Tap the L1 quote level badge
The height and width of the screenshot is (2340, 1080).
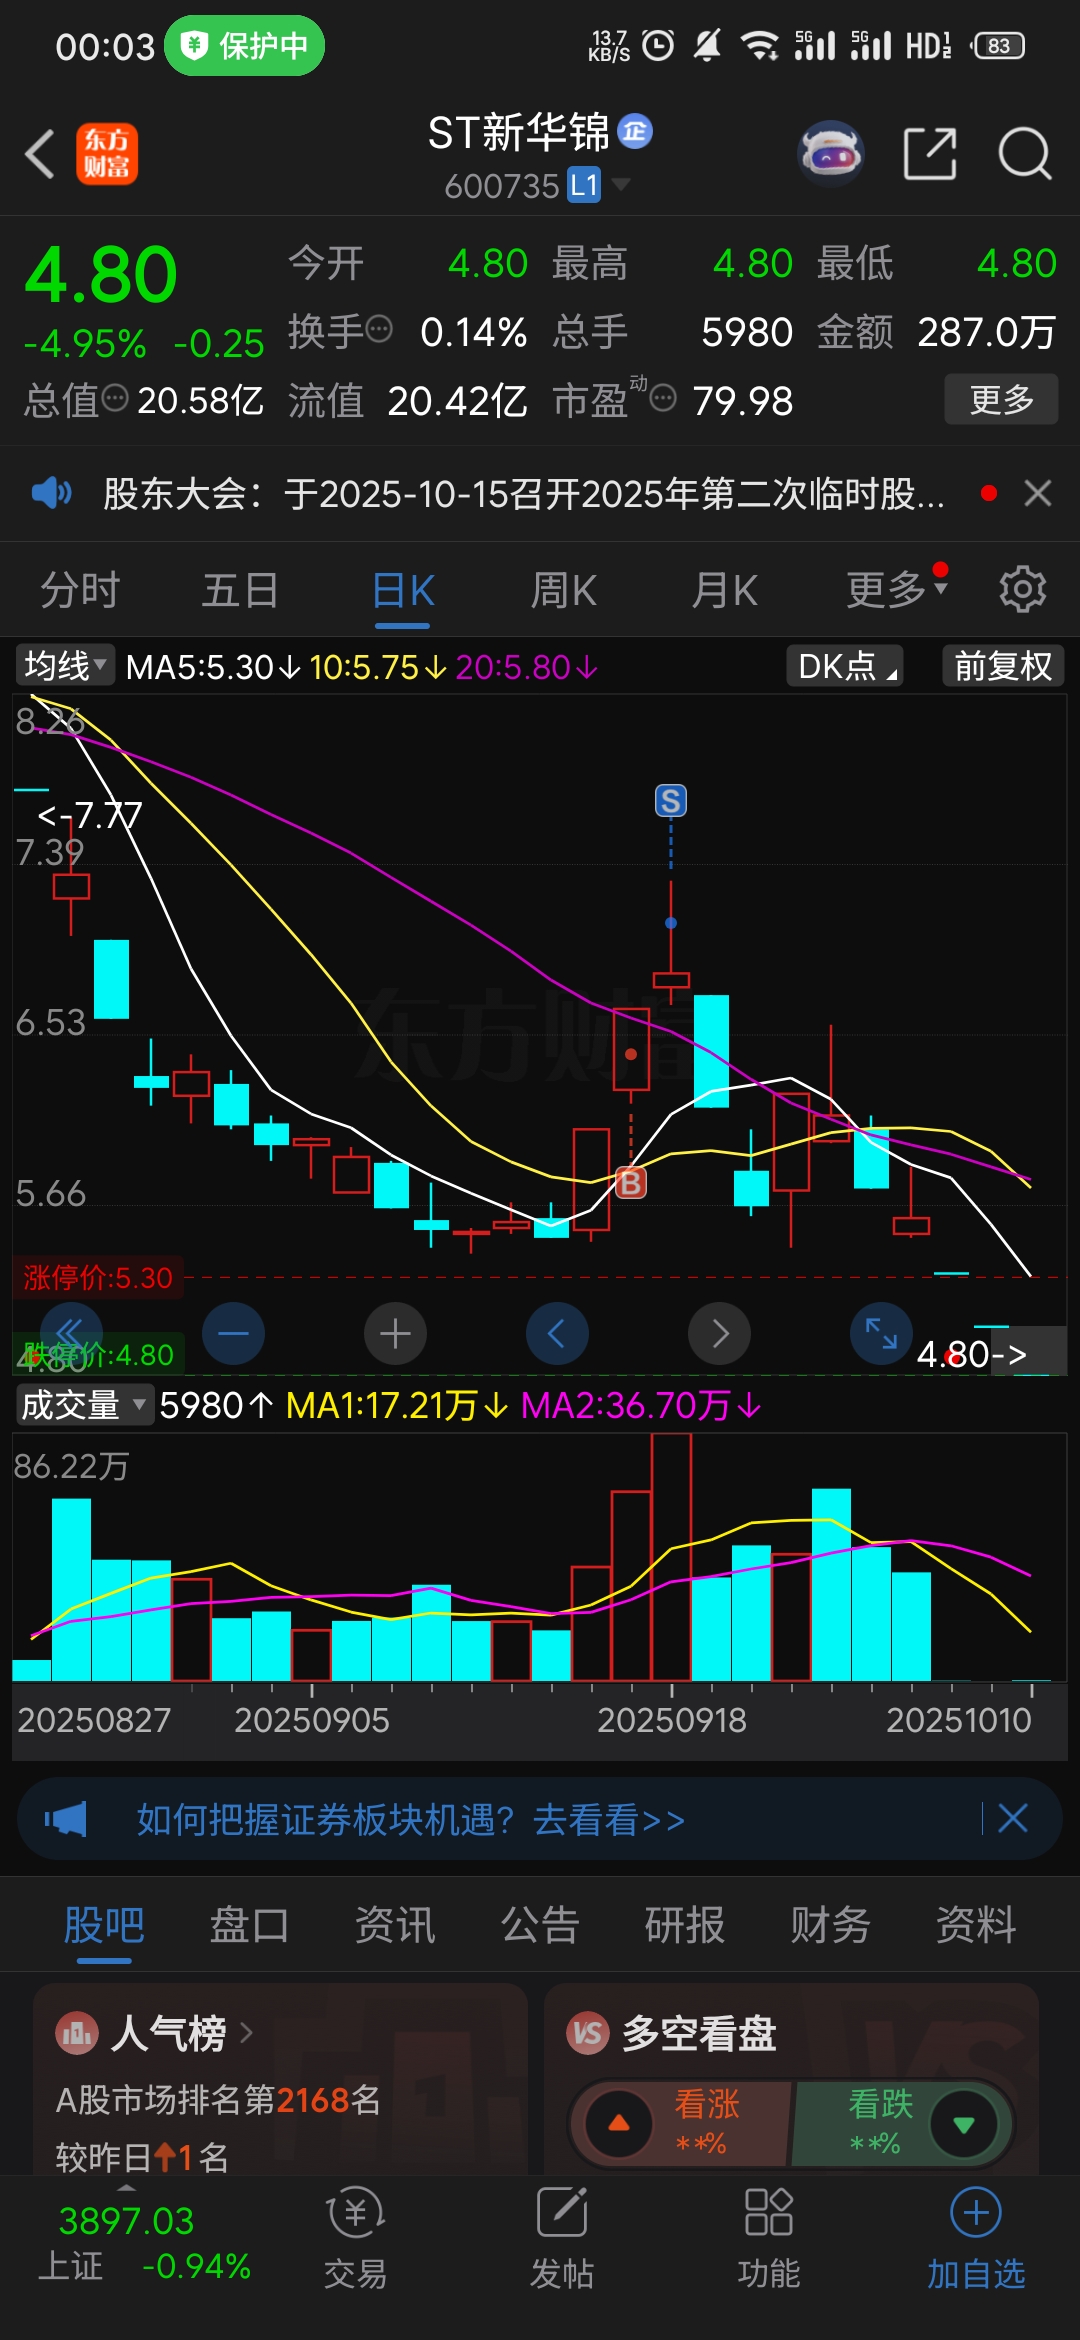[584, 185]
